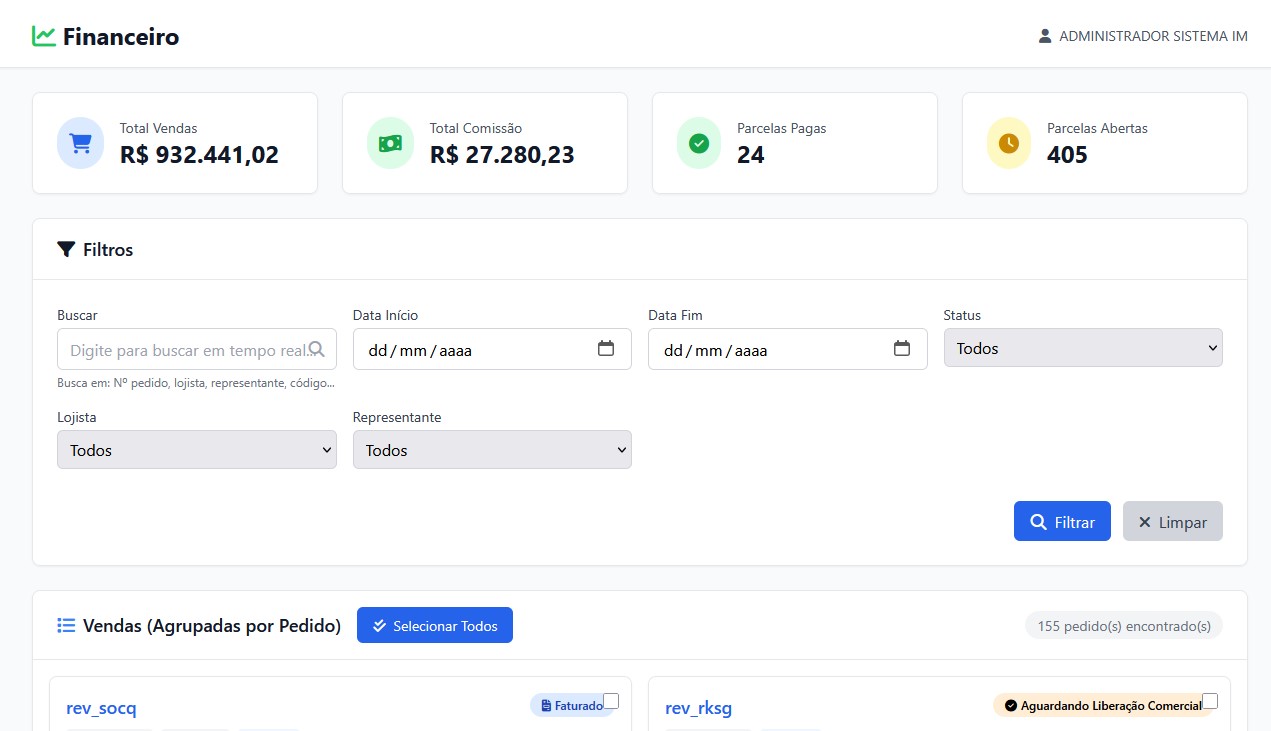The width and height of the screenshot is (1271, 731).
Task: Click the Total Comissão money icon
Action: (x=390, y=143)
